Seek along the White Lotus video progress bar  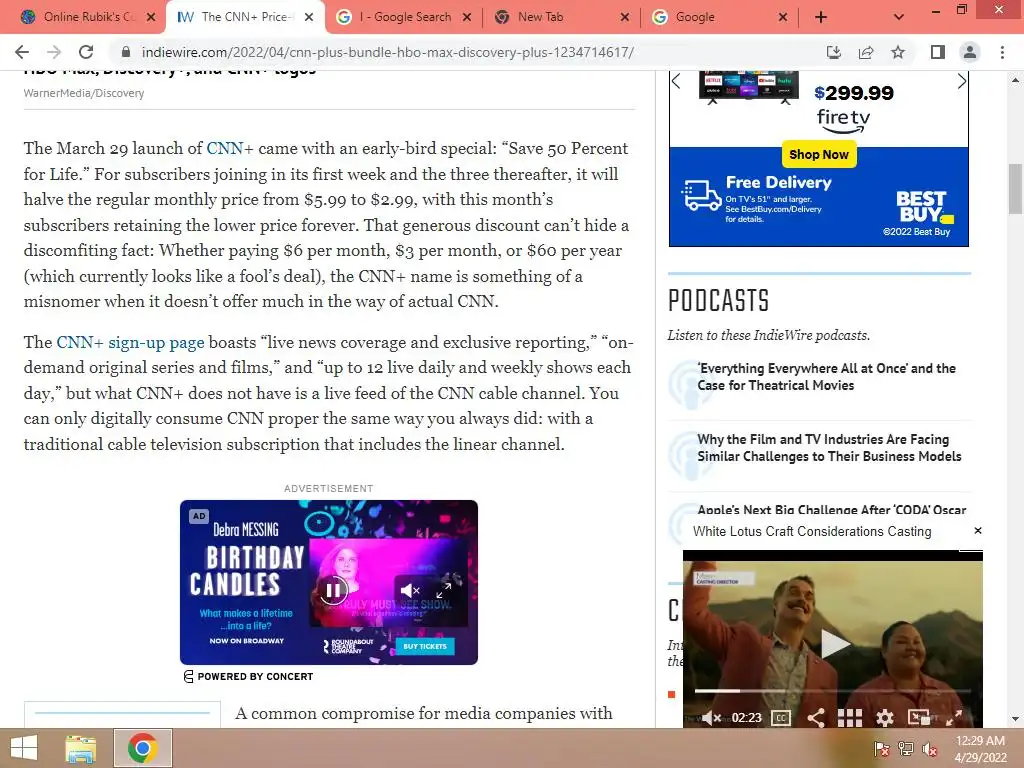pyautogui.click(x=833, y=690)
